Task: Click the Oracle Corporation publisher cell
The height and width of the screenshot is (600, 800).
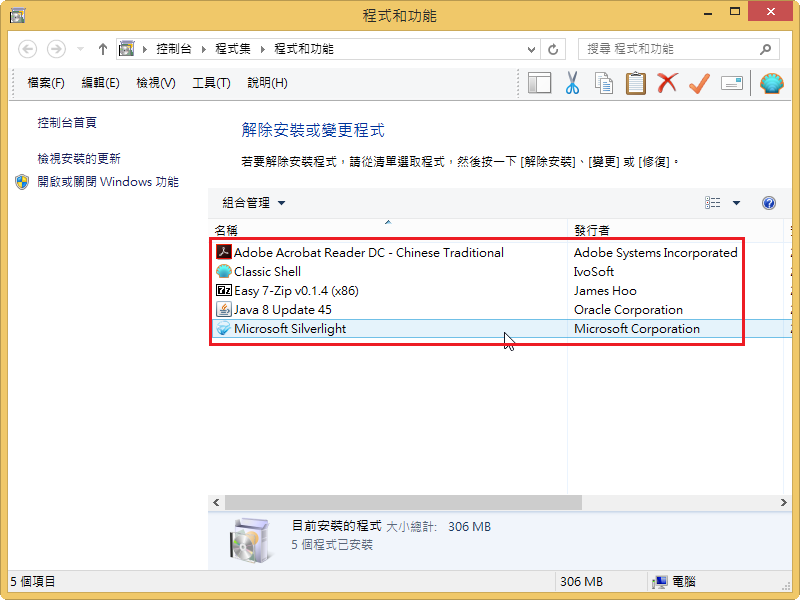Action: (x=628, y=309)
